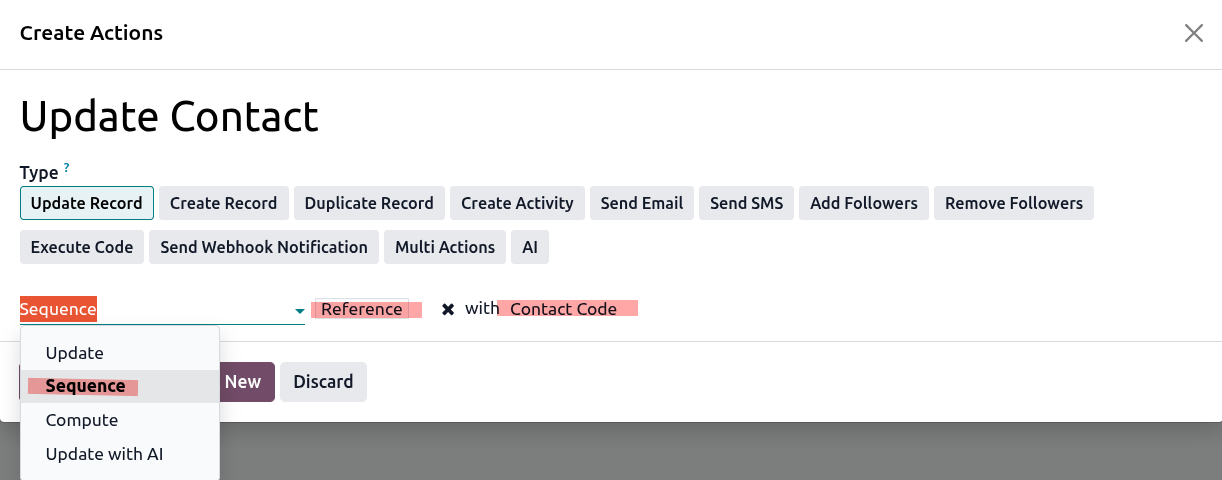
Task: Click the Discard button
Action: coord(323,382)
